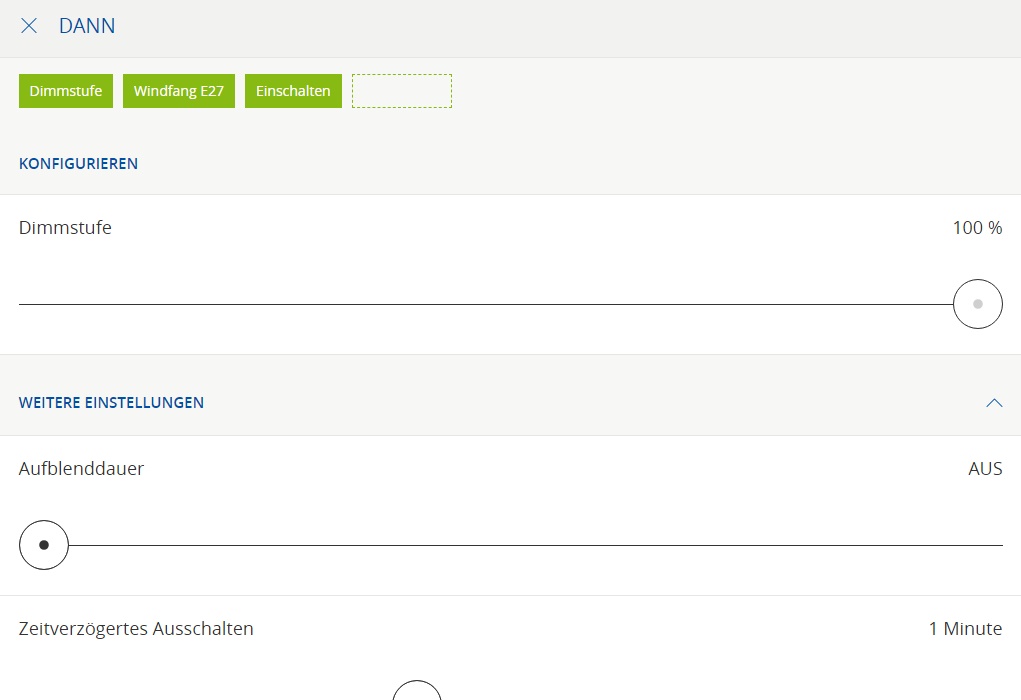
Task: Select the Windfang E27 chip
Action: tap(179, 91)
